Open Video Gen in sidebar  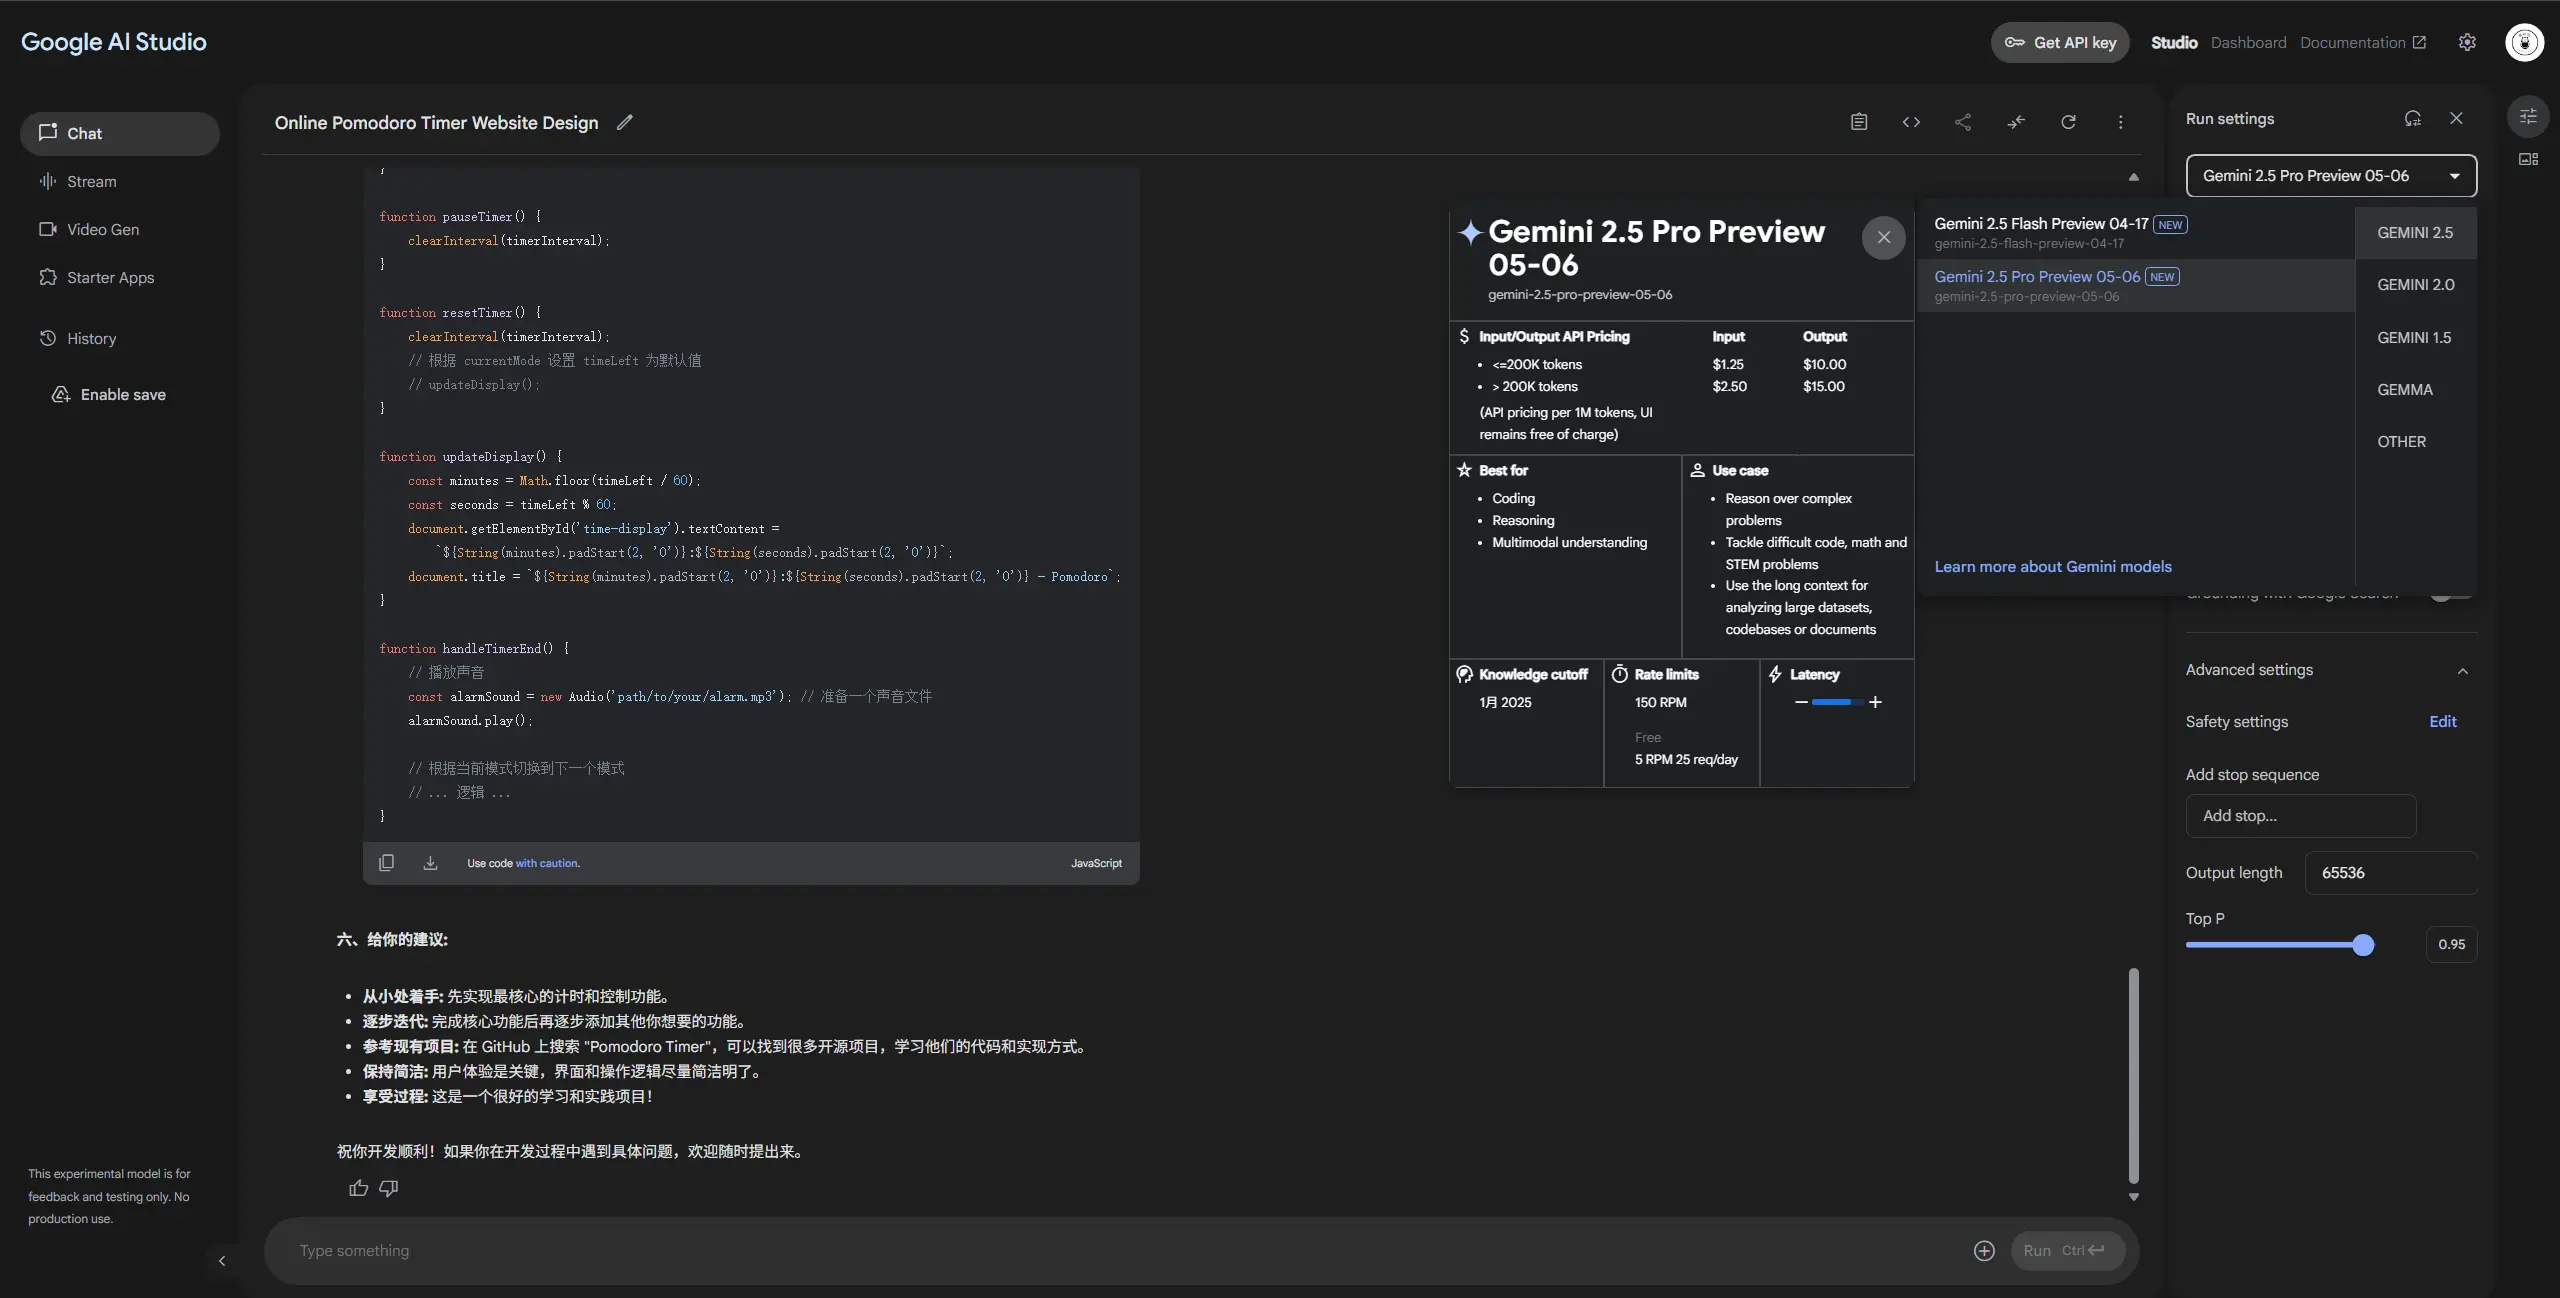click(120, 229)
